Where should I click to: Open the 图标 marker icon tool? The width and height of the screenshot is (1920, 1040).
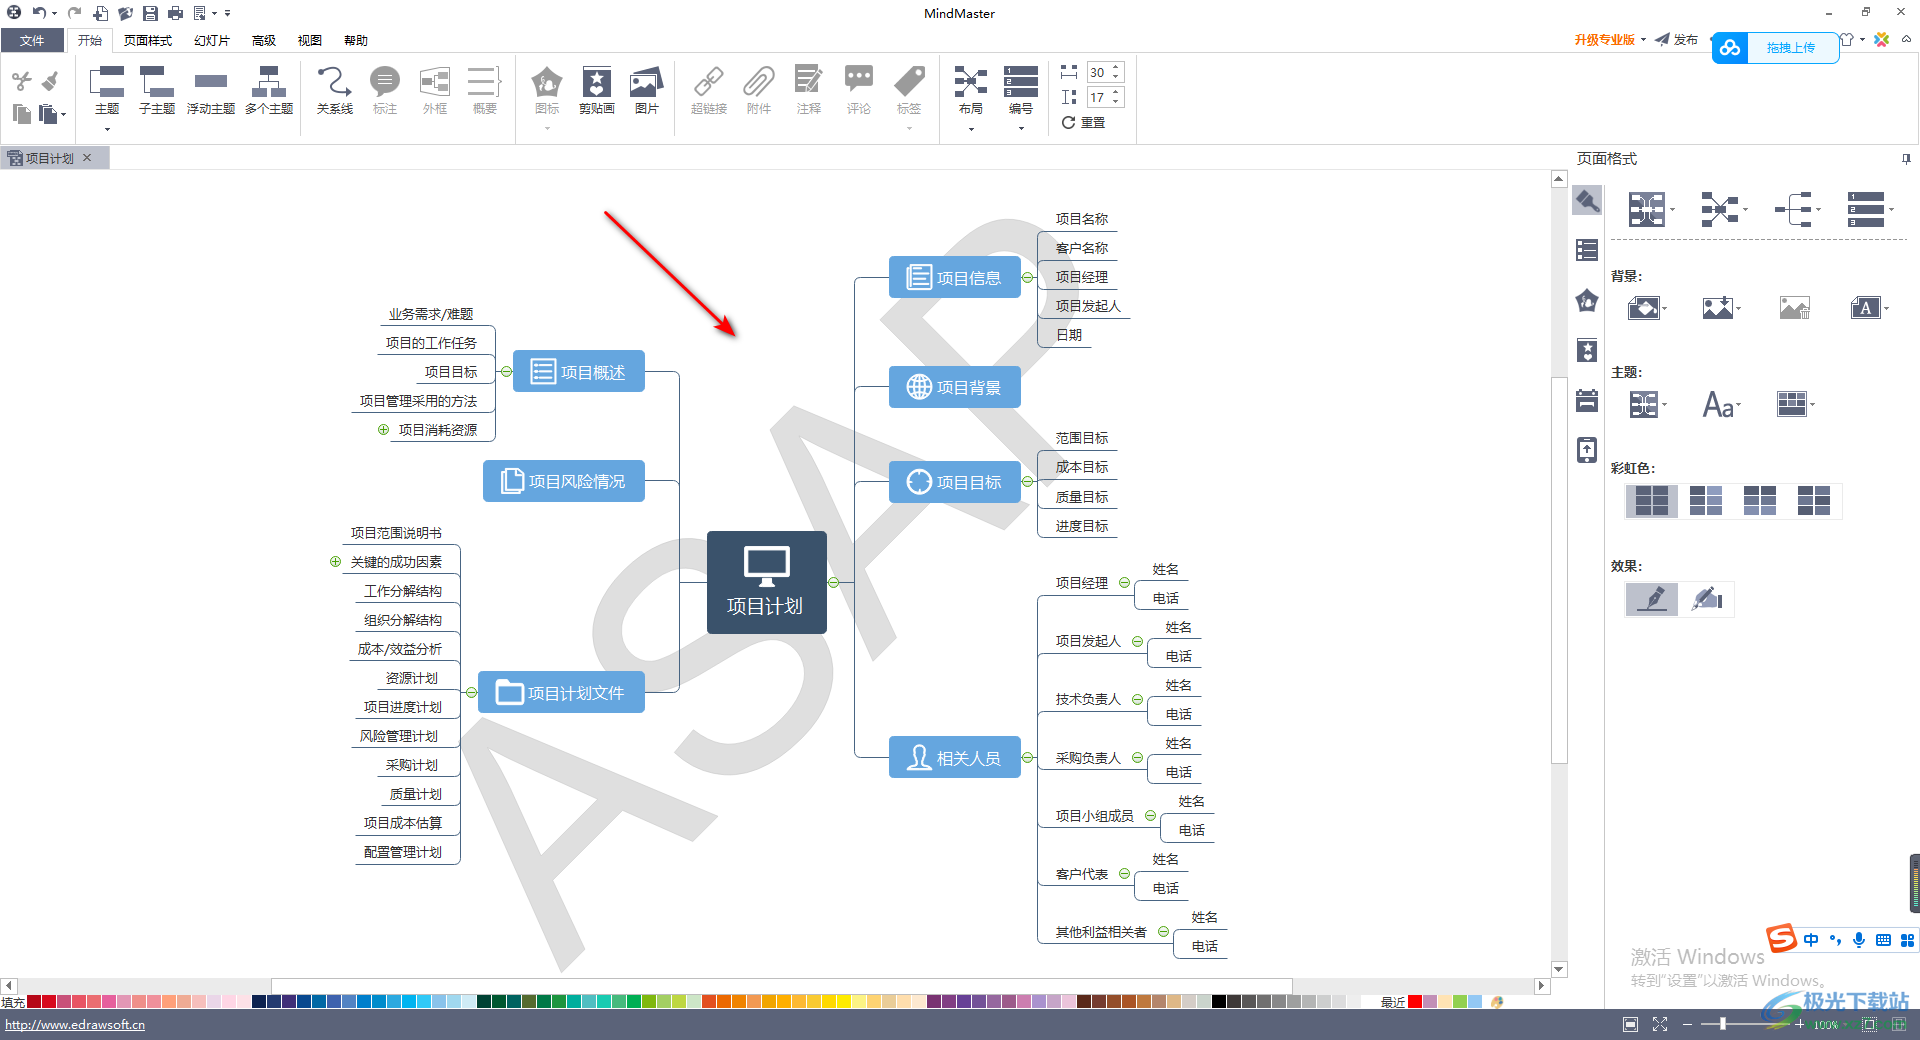547,81
